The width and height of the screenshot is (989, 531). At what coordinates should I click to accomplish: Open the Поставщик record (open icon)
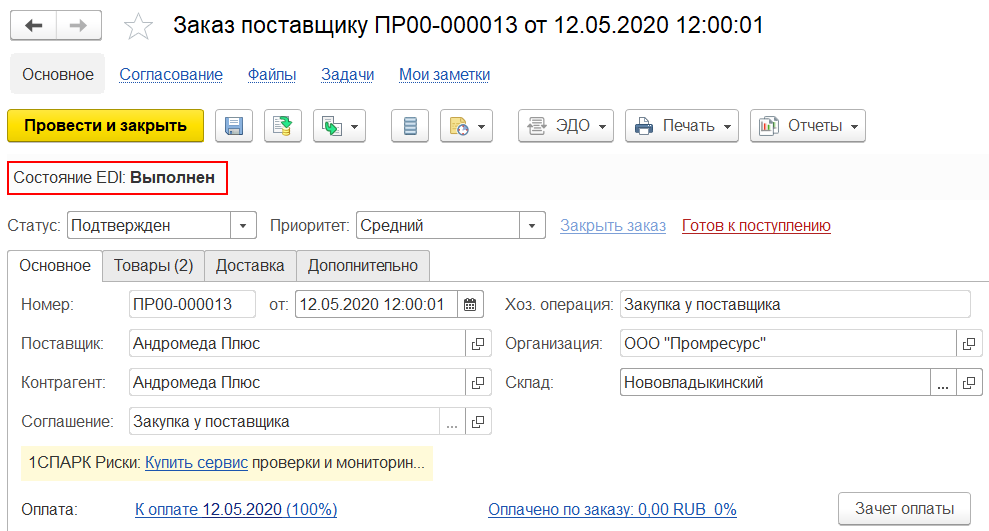point(478,344)
